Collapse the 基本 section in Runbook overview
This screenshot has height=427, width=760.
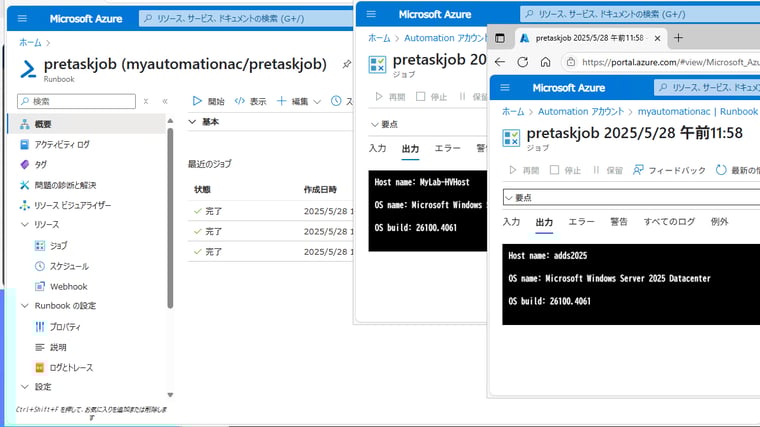coord(192,122)
